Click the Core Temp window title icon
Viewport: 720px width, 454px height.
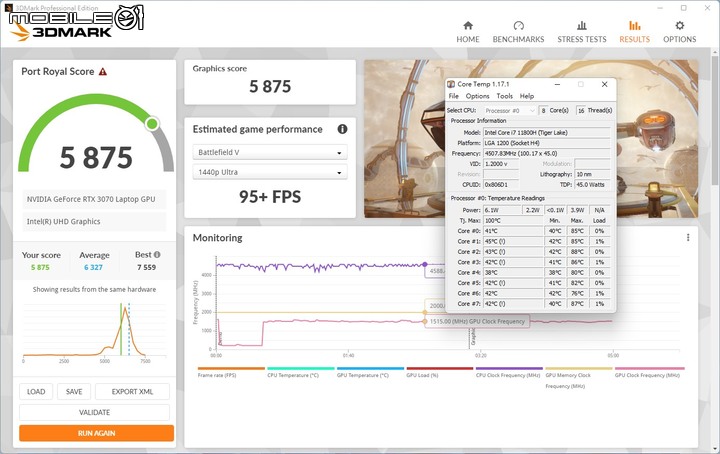tap(451, 84)
